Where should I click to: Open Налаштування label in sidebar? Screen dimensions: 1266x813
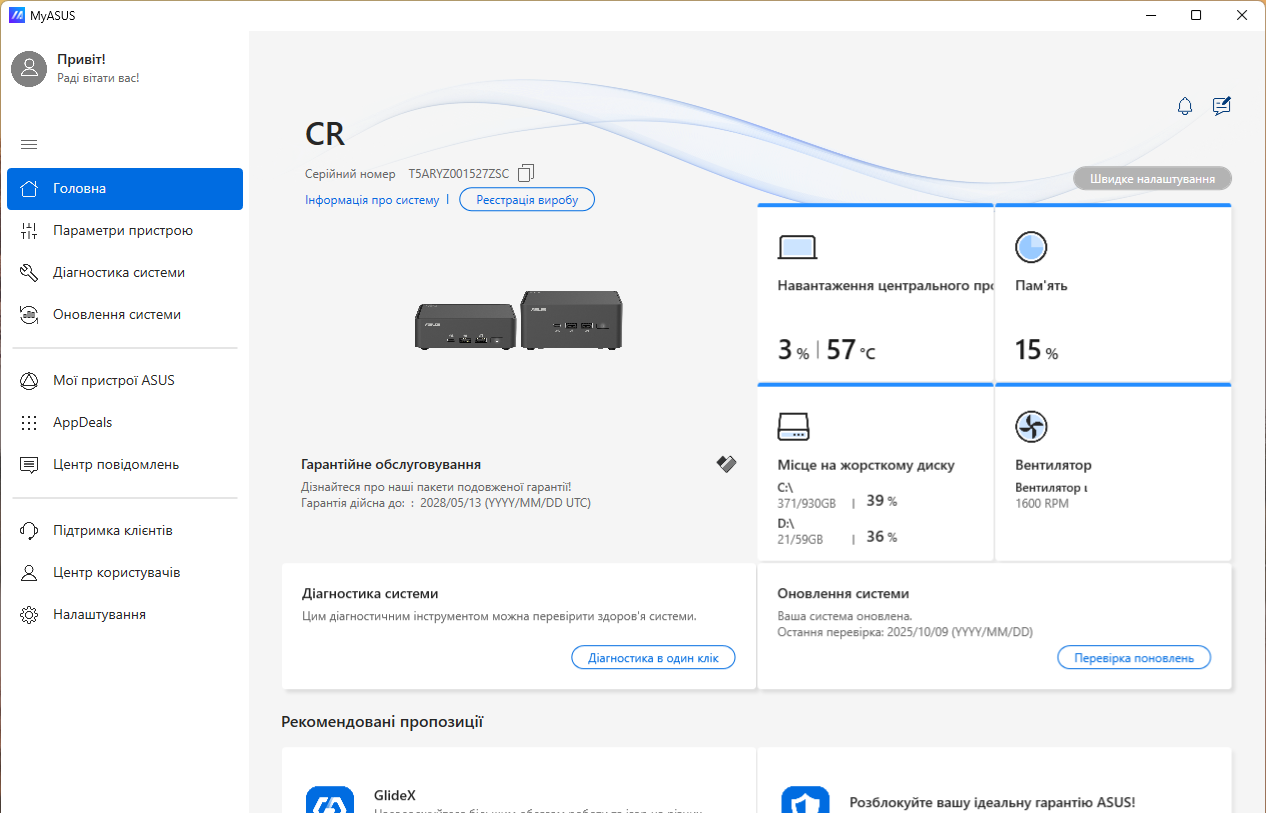100,615
